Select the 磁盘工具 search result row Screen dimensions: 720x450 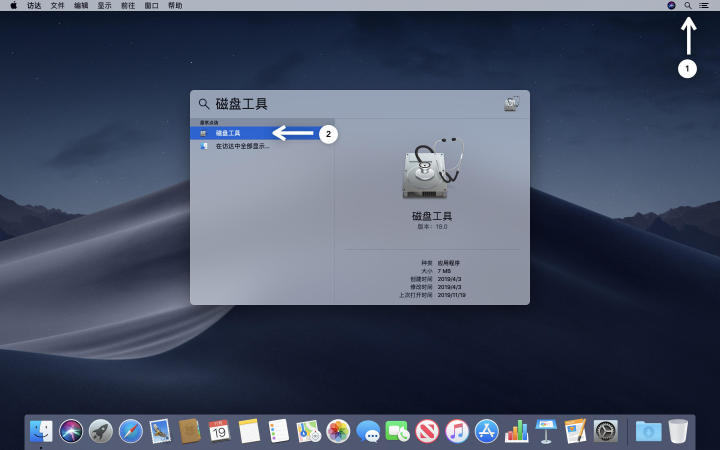point(262,133)
